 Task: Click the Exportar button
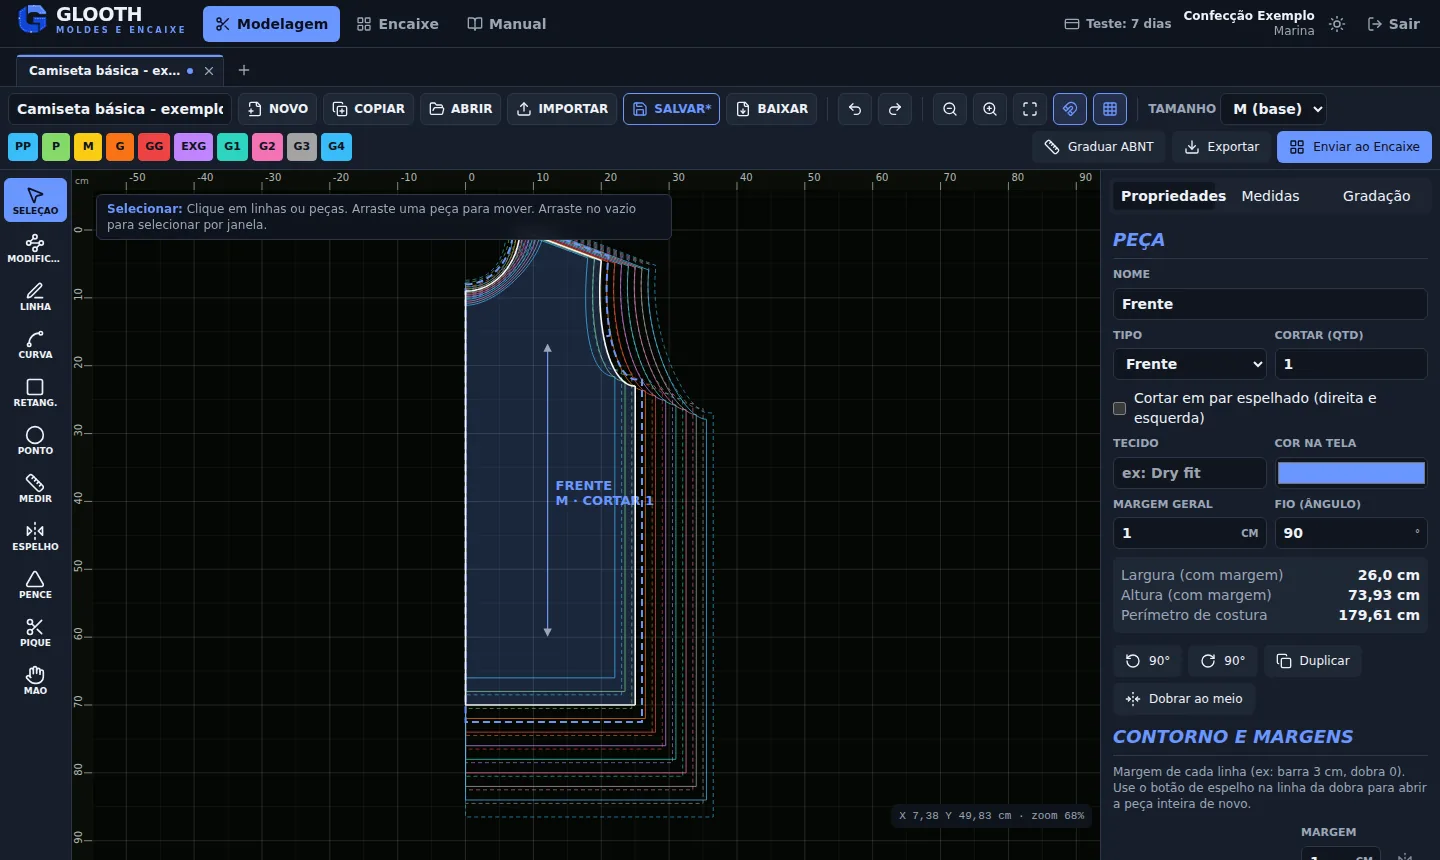[x=1221, y=147]
